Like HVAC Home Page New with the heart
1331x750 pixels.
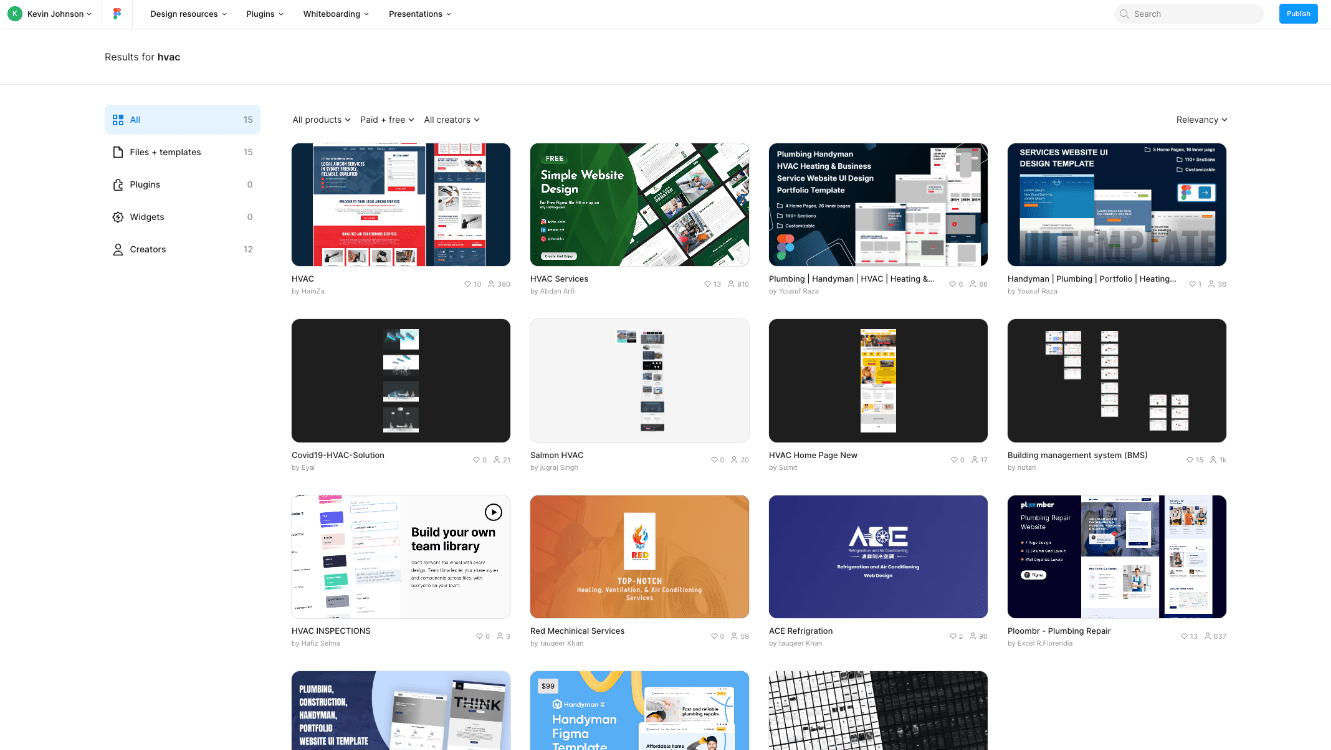point(954,461)
